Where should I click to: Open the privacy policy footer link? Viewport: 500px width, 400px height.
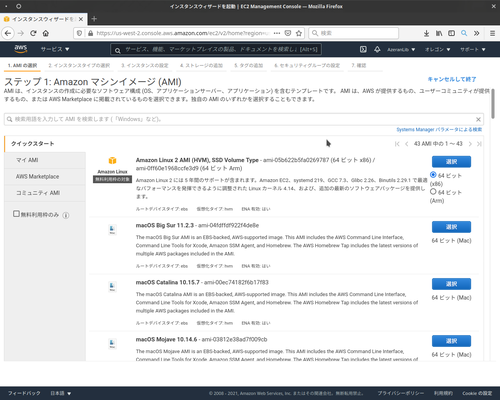pos(401,393)
